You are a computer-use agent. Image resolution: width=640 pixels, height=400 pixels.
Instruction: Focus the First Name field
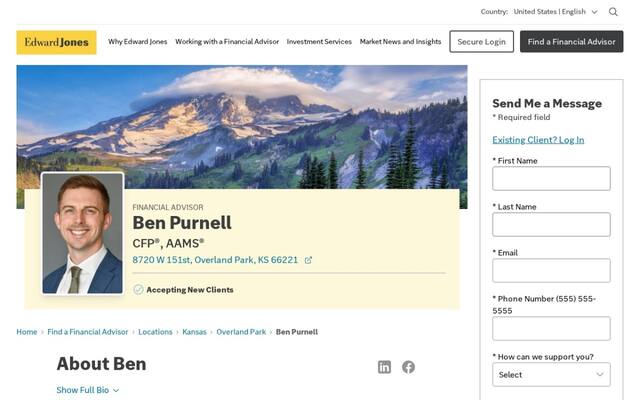click(x=551, y=178)
